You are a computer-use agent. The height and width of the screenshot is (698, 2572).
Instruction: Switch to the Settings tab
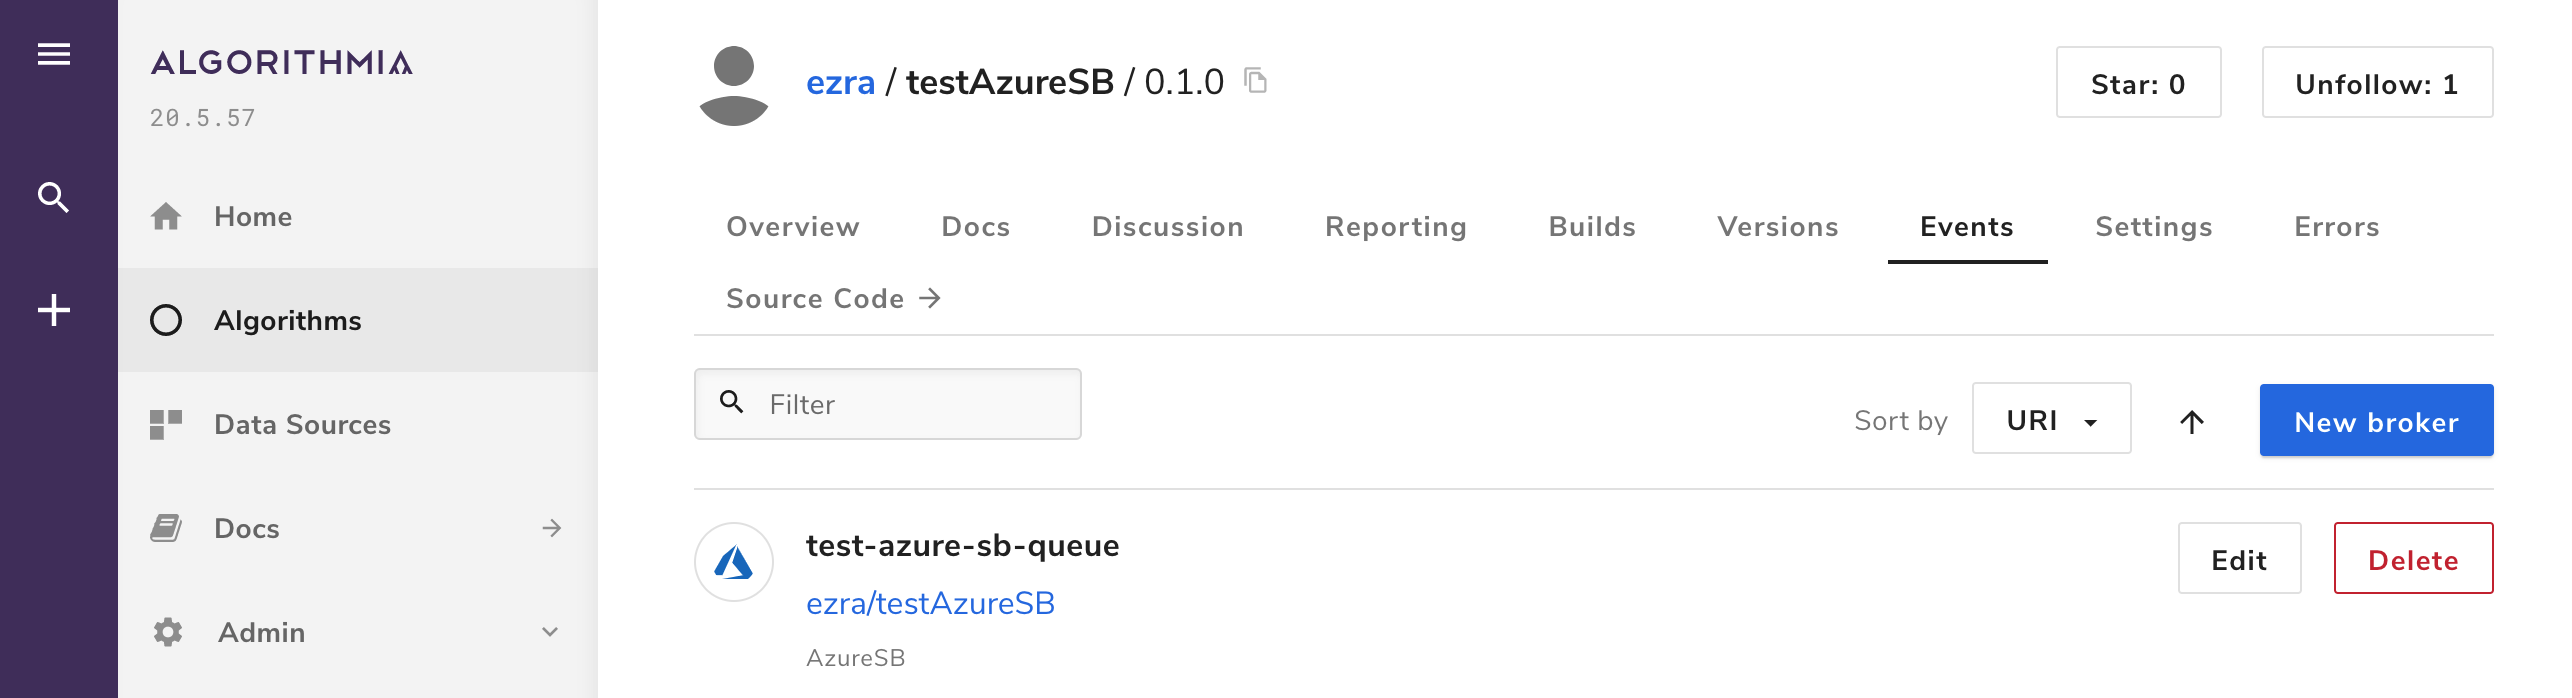[2154, 227]
